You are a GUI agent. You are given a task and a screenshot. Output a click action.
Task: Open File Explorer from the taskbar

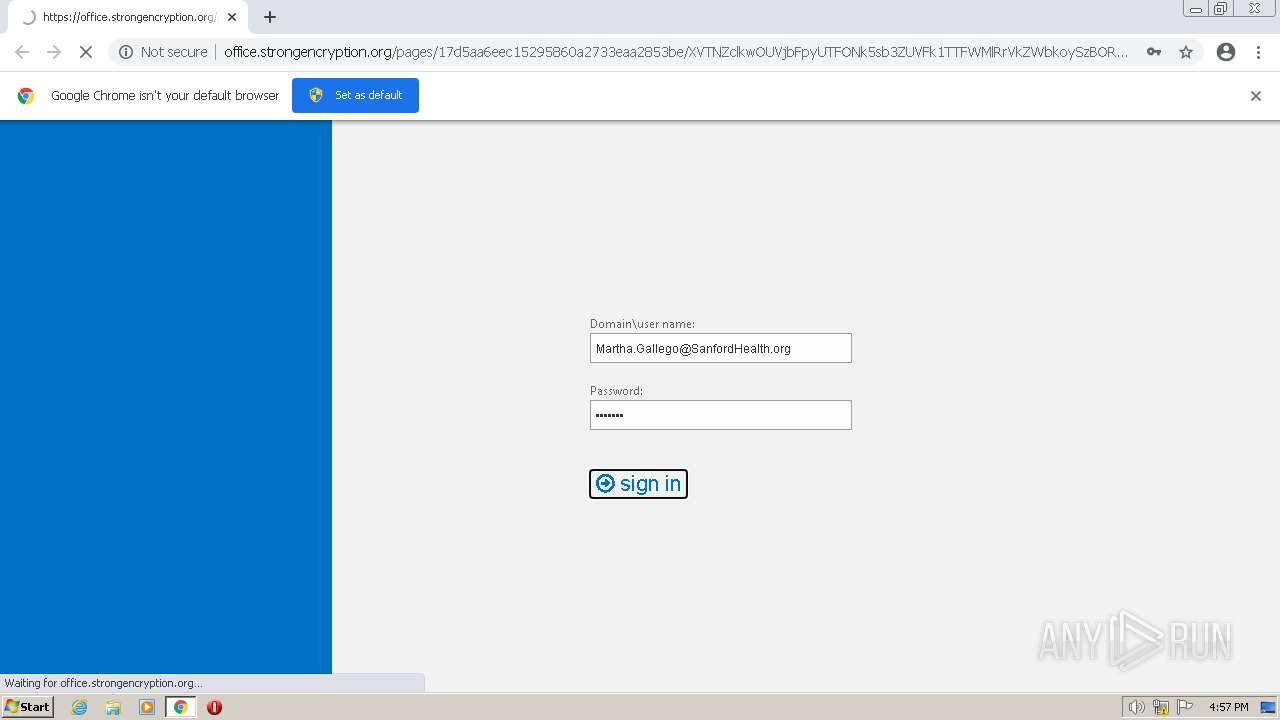pyautogui.click(x=113, y=707)
